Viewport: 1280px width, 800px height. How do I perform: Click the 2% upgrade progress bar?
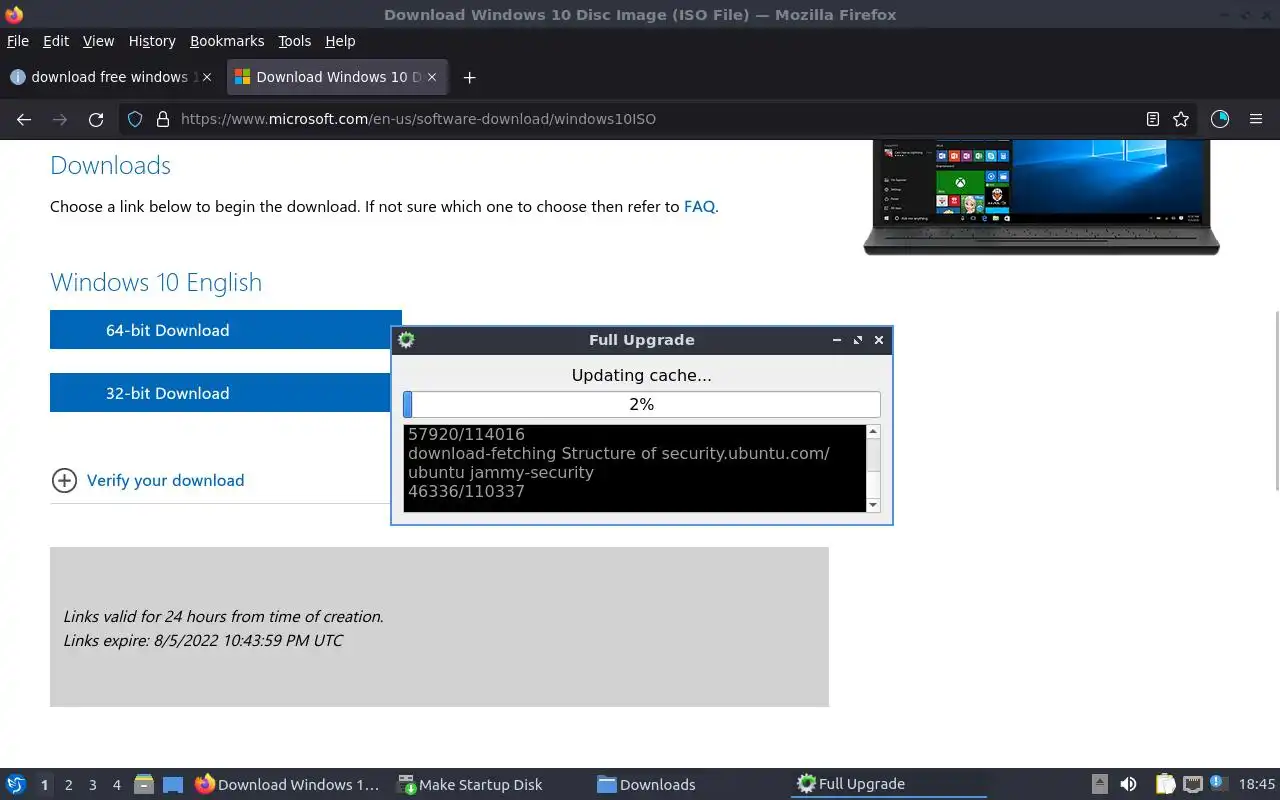[642, 404]
